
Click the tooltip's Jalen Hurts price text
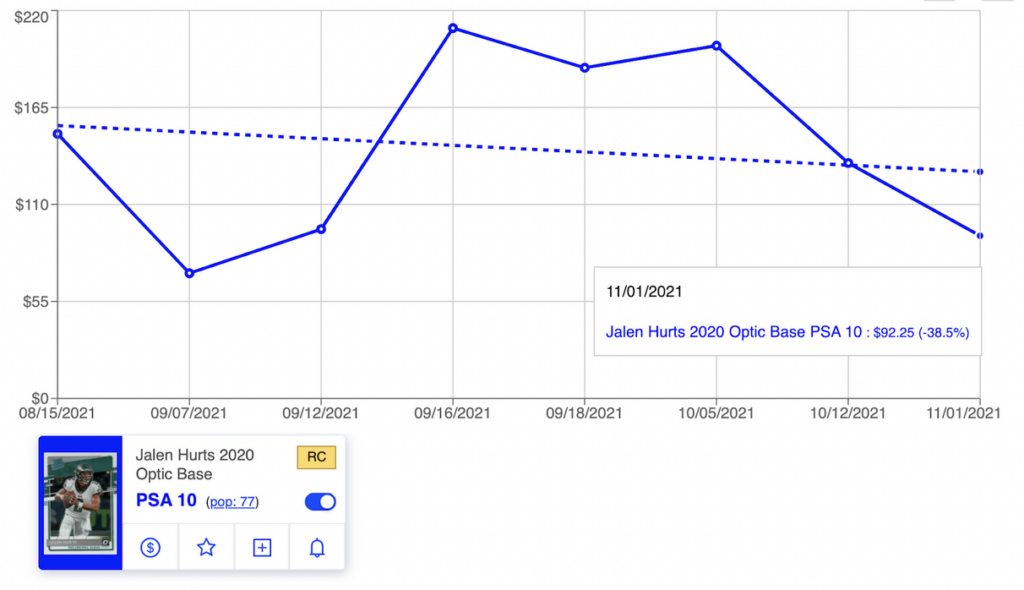pyautogui.click(x=787, y=331)
